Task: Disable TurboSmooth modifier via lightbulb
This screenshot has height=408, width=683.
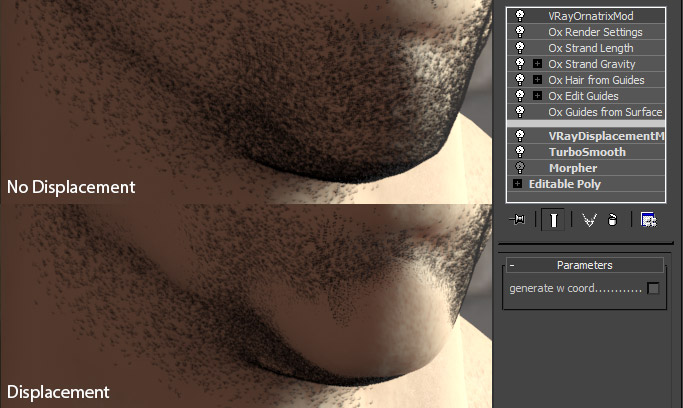Action: 520,152
